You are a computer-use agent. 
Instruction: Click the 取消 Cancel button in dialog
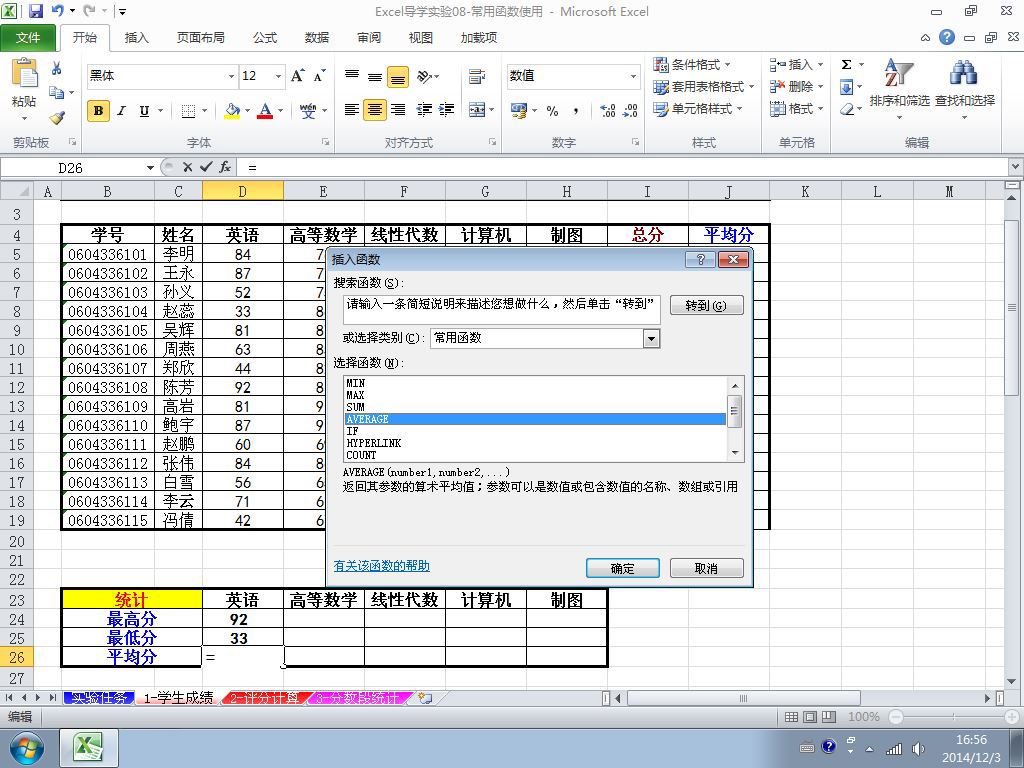pyautogui.click(x=706, y=568)
